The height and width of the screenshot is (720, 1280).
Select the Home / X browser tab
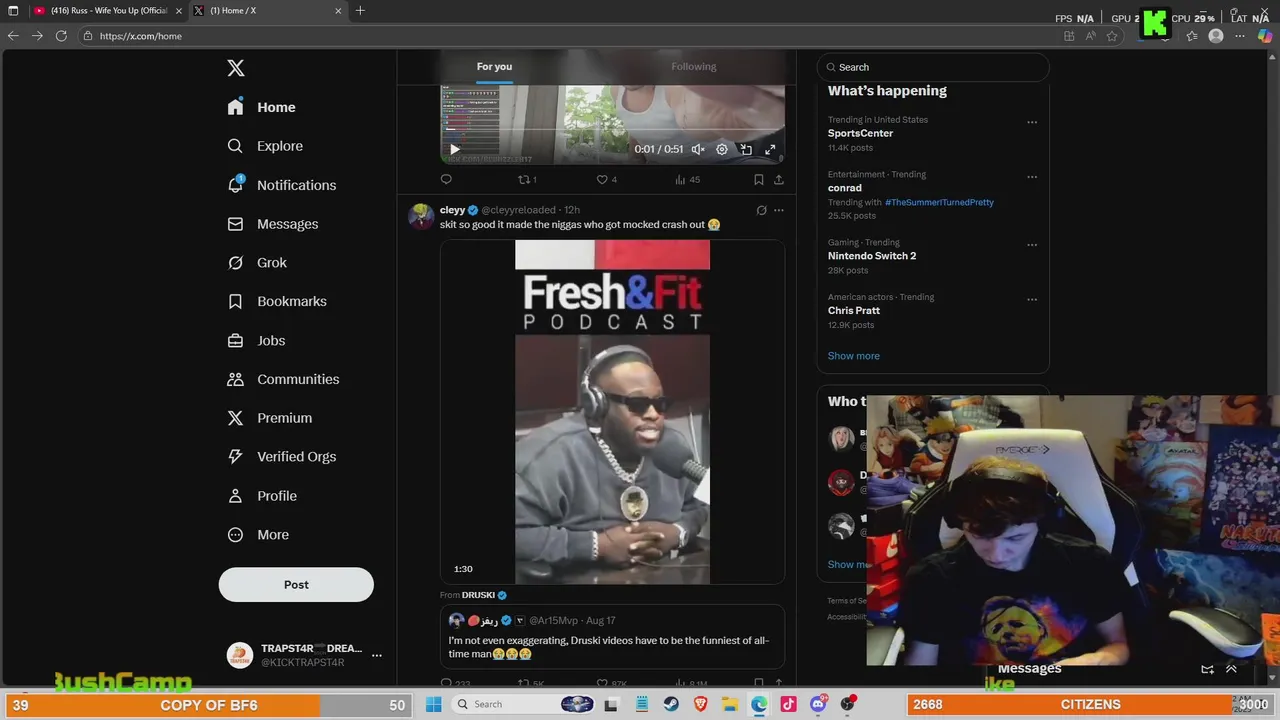click(x=267, y=11)
